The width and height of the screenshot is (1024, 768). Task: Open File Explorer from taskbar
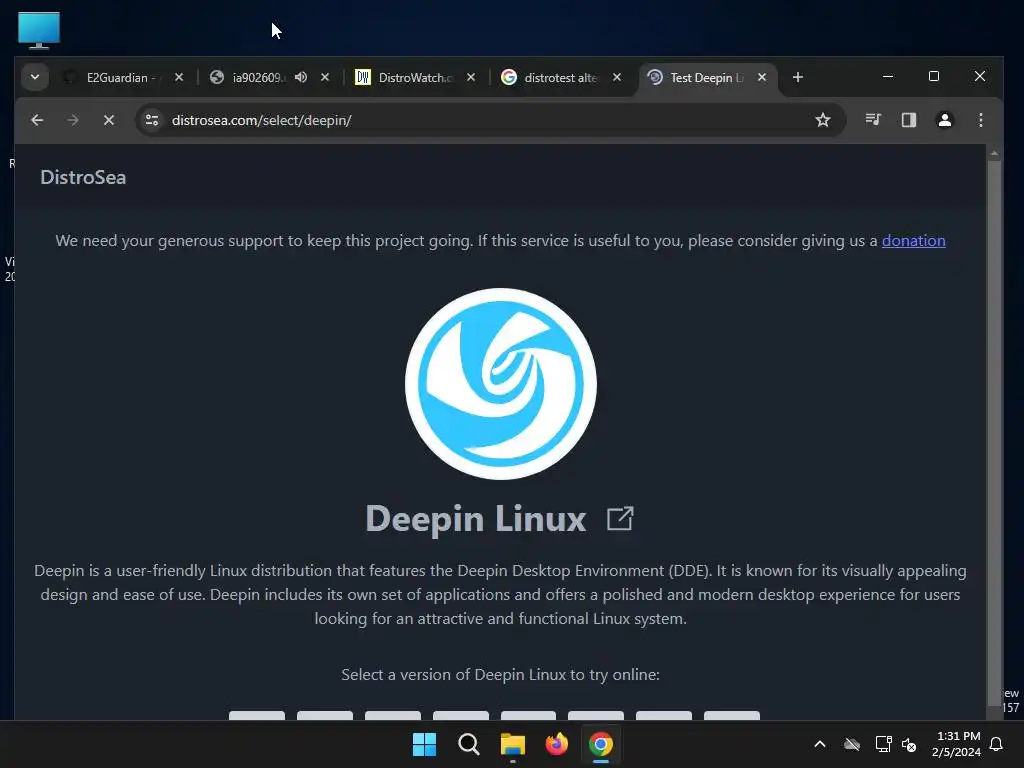pos(513,744)
